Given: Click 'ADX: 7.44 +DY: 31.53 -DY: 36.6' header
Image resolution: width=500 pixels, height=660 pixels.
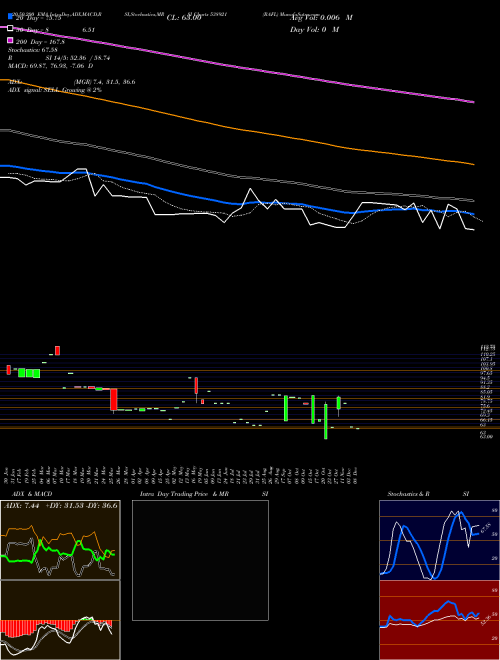Looking at the screenshot, I should point(61,505).
